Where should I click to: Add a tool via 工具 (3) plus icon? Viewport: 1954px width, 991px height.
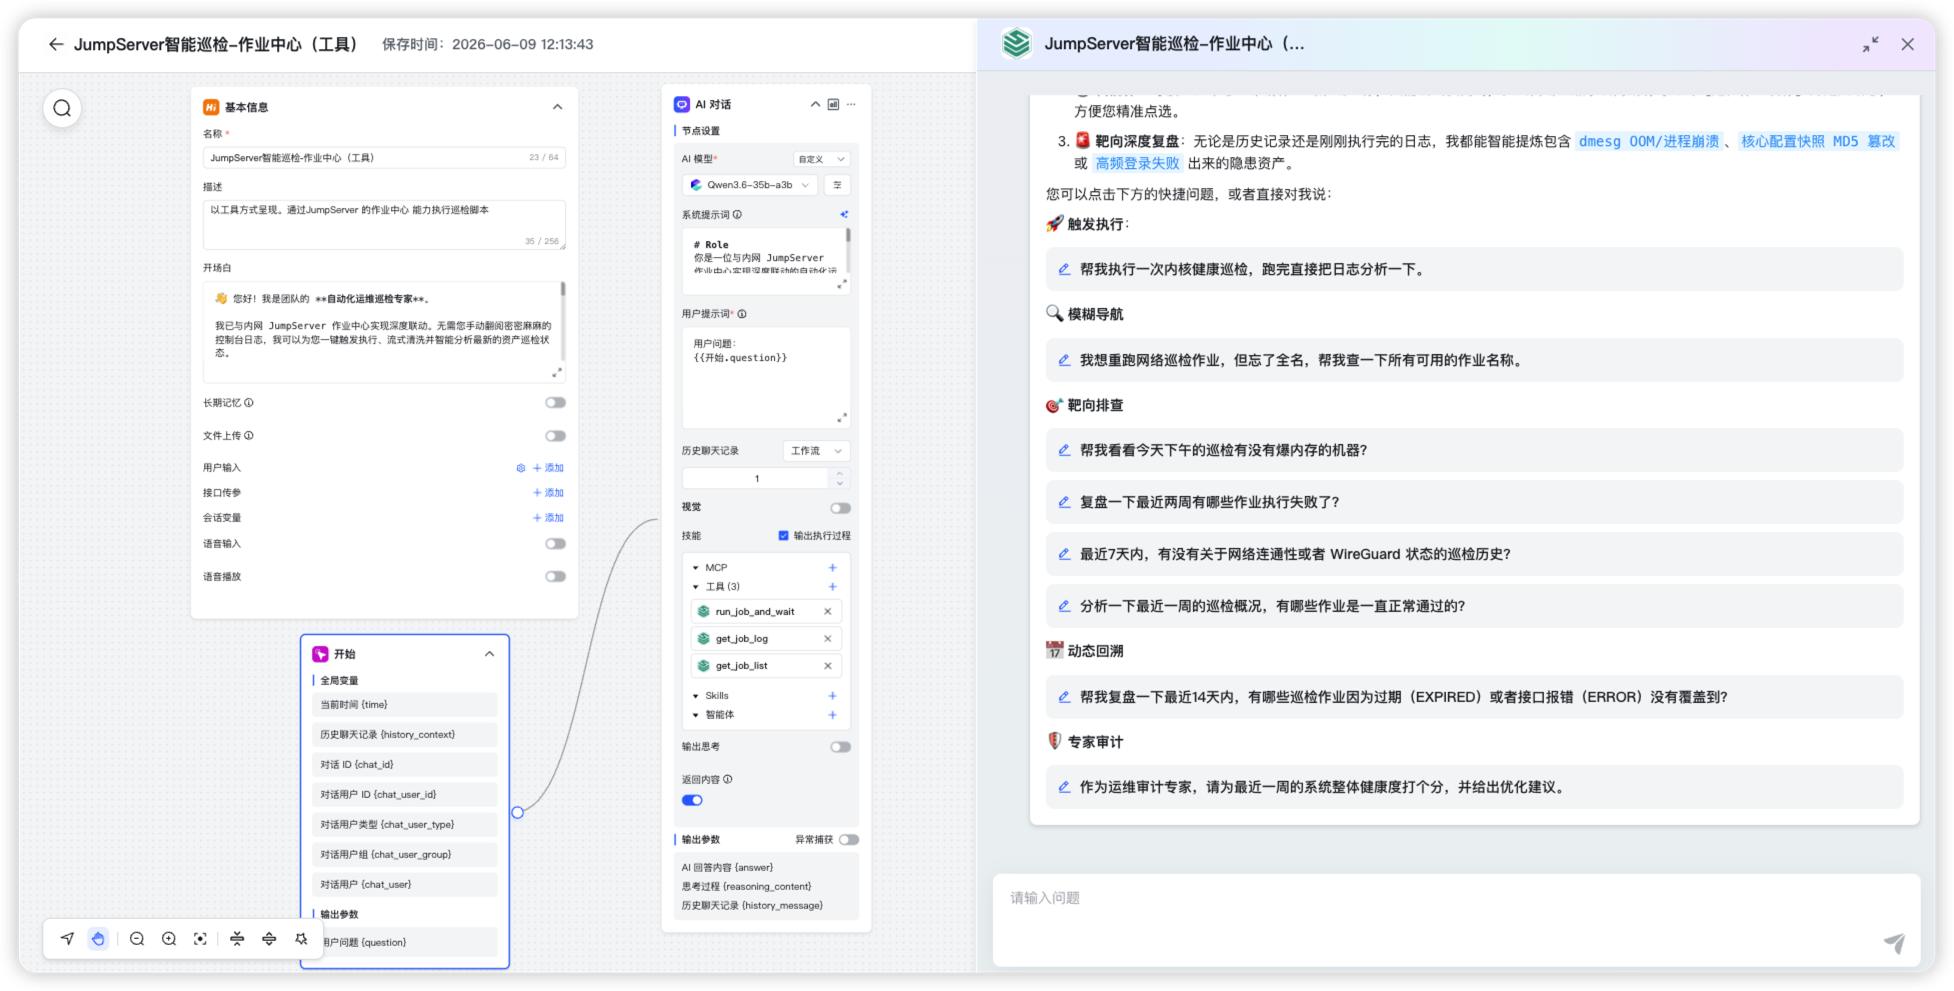[832, 586]
